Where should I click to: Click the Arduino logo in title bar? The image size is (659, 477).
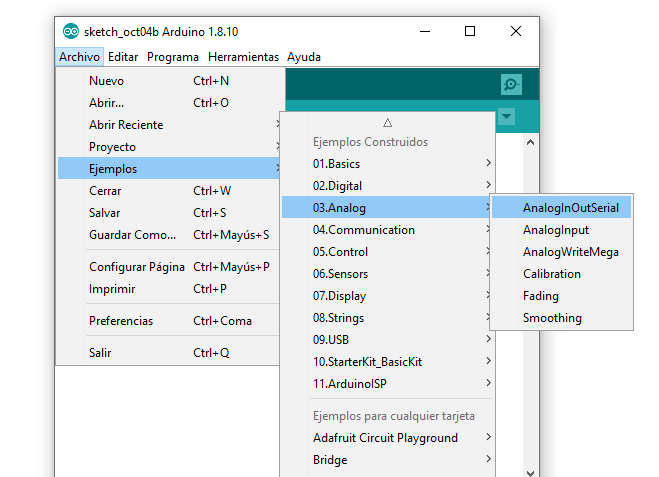[x=71, y=32]
